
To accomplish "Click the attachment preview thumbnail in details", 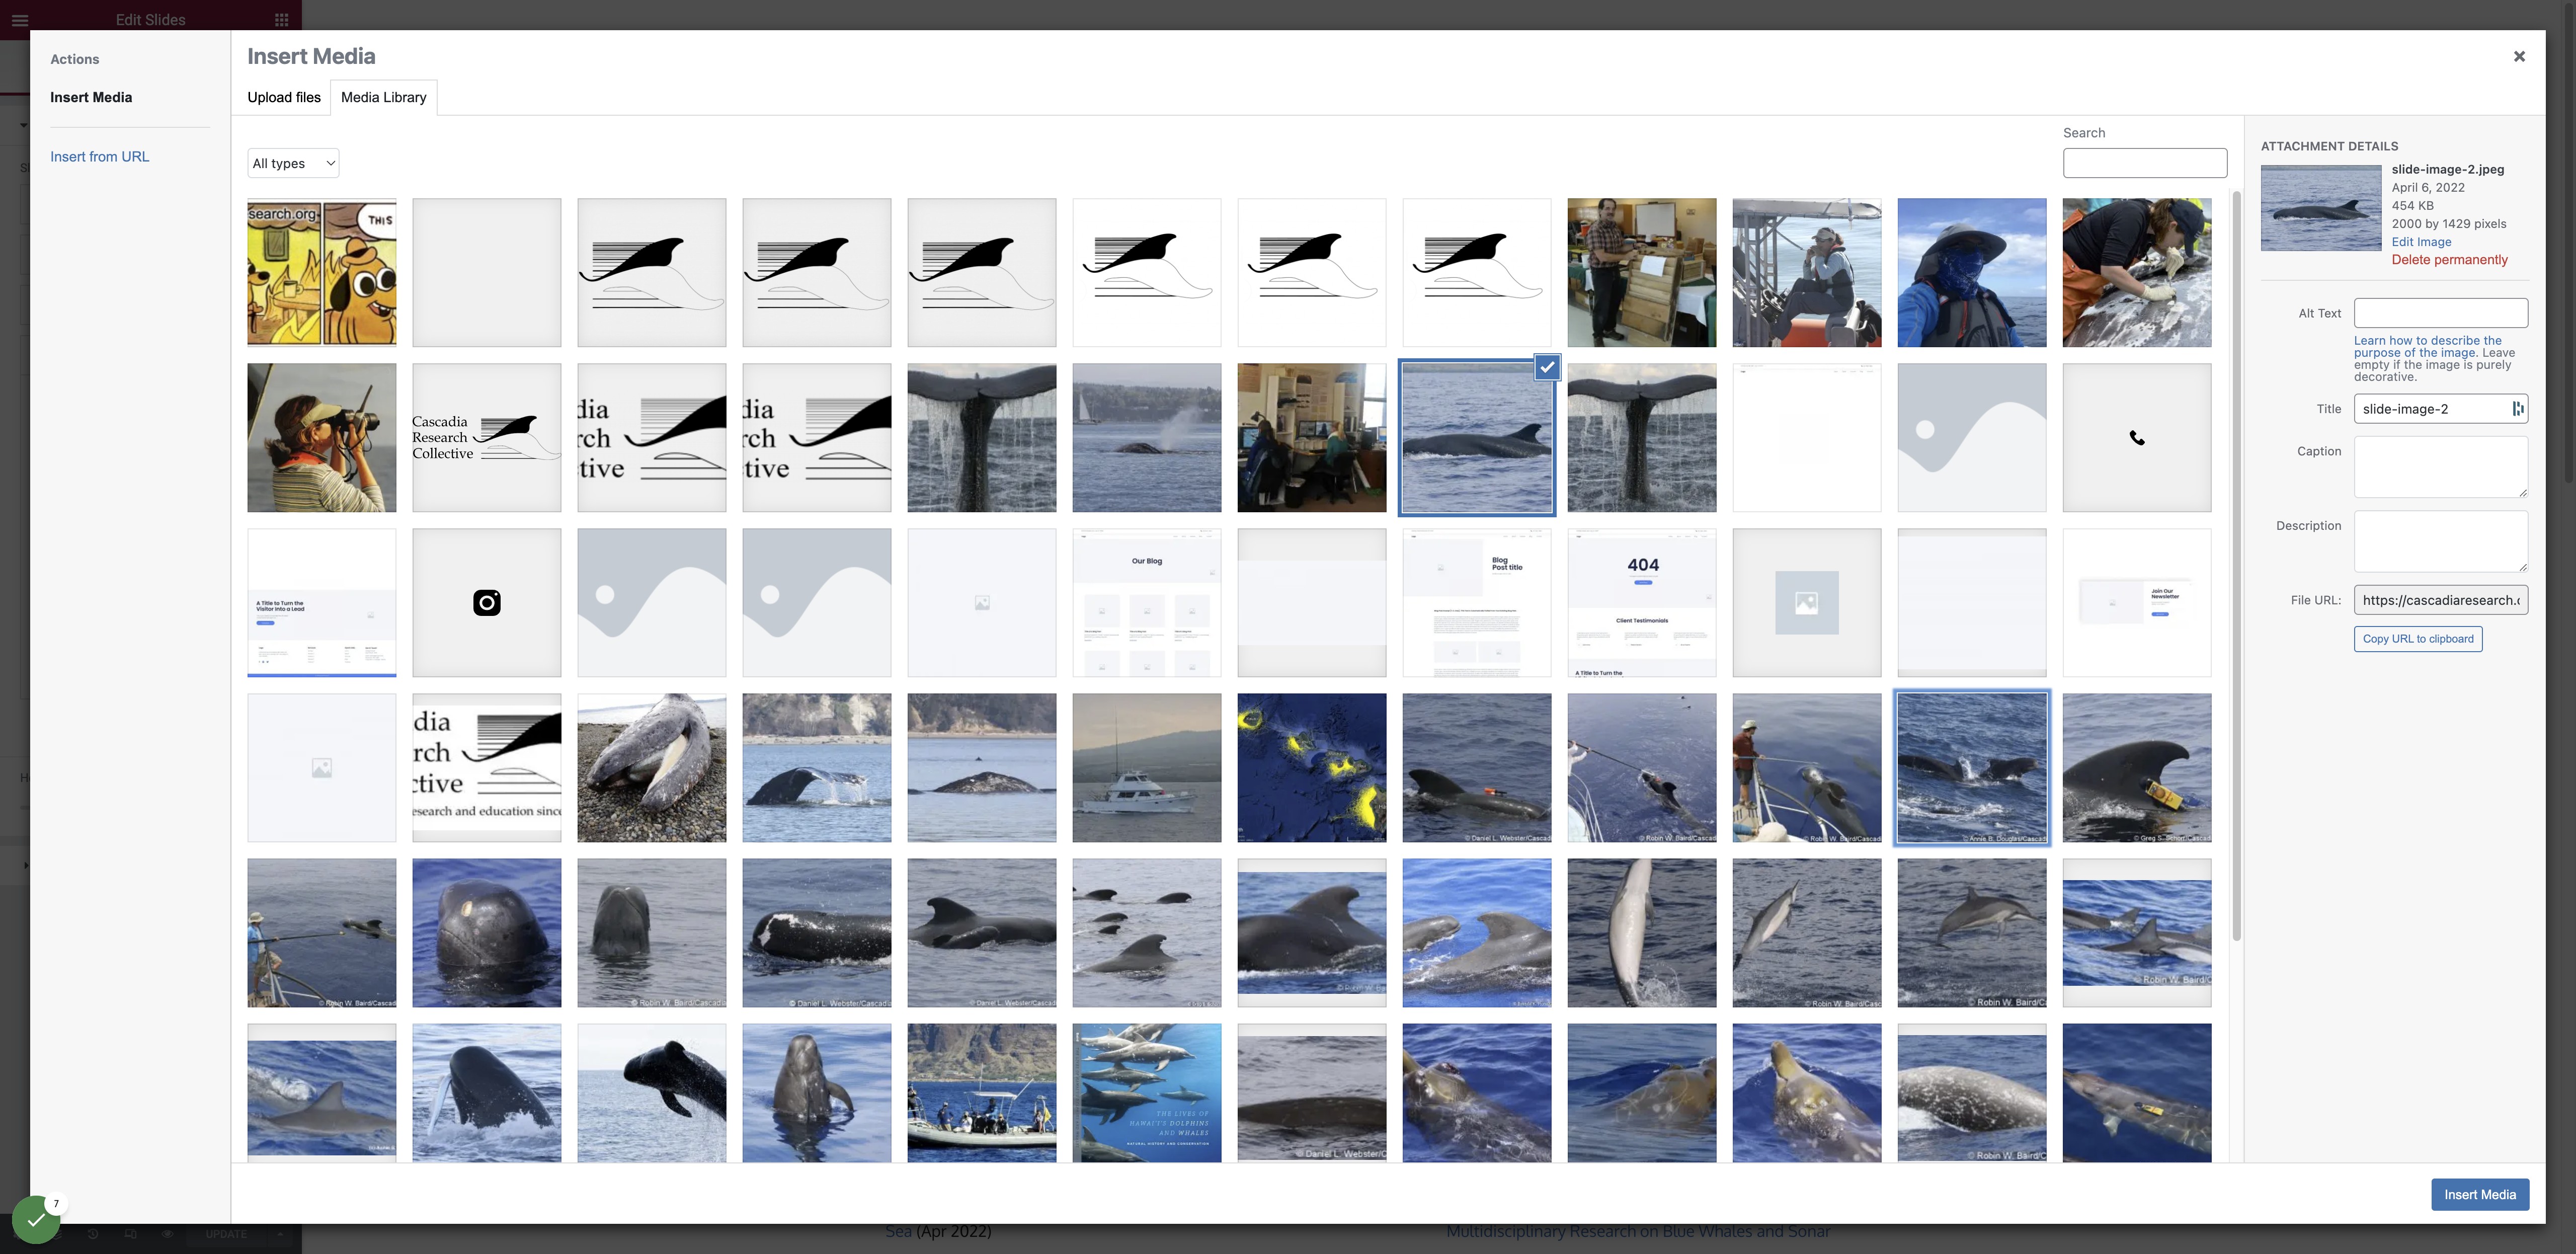I will (x=2320, y=208).
